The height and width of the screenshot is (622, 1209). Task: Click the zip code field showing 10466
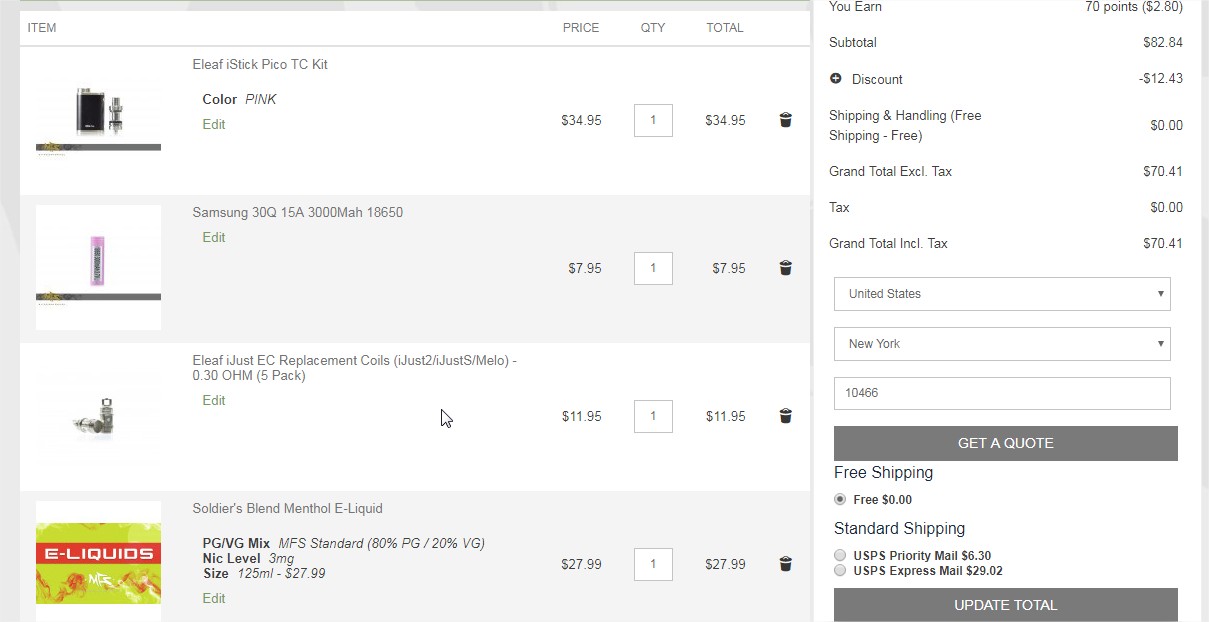pos(1002,393)
